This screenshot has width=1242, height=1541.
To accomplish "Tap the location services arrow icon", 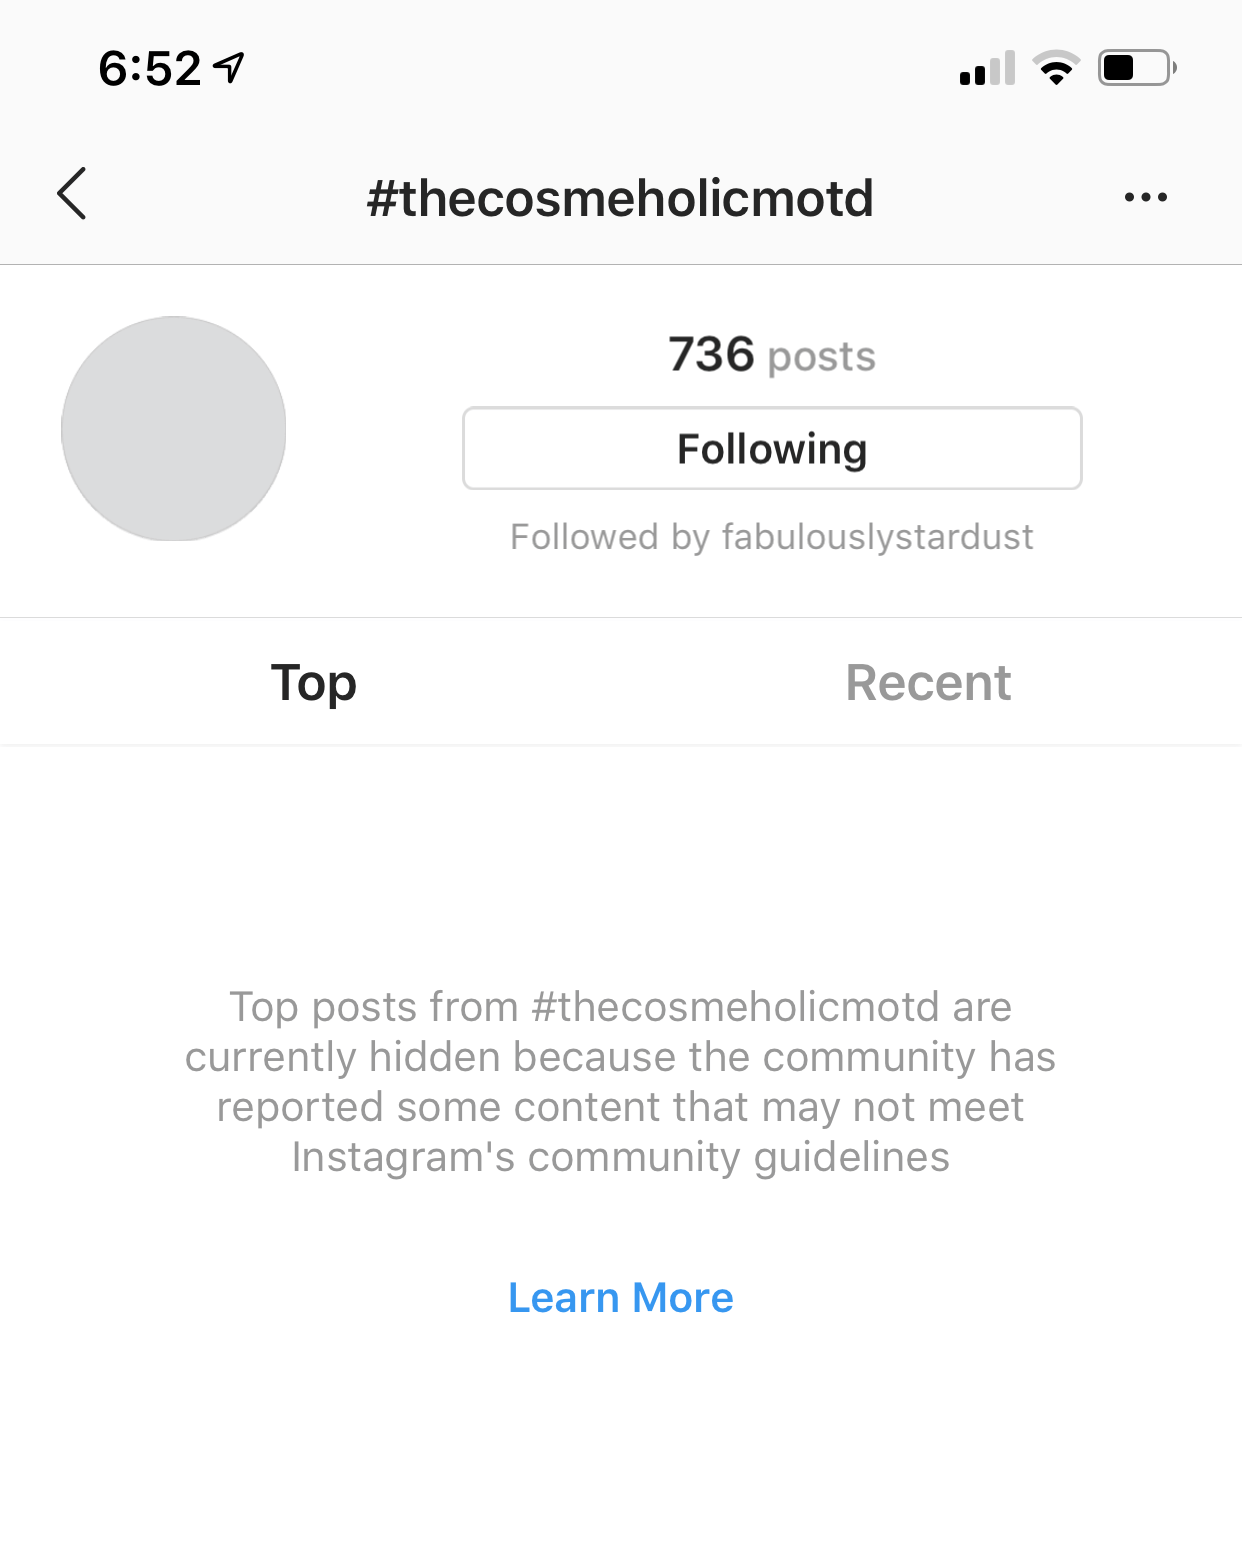I will [x=229, y=68].
